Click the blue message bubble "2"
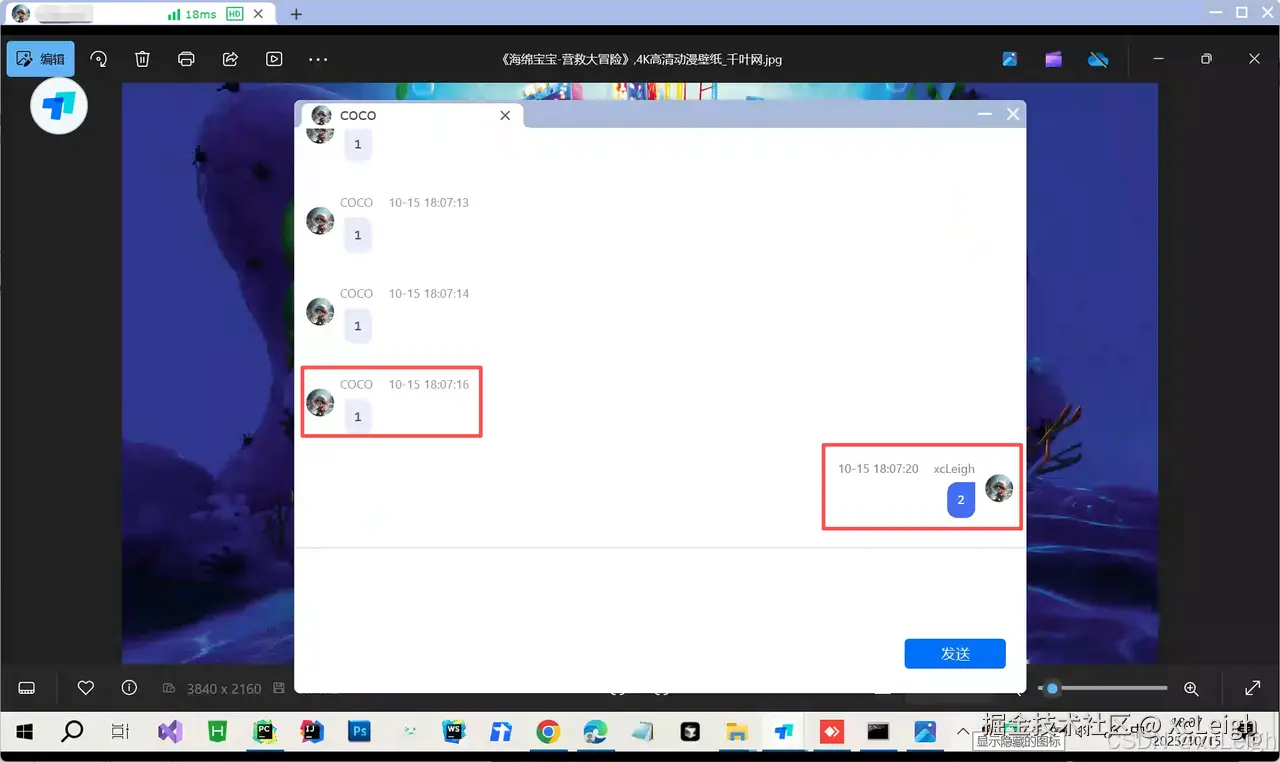The height and width of the screenshot is (762, 1280). tap(961, 500)
